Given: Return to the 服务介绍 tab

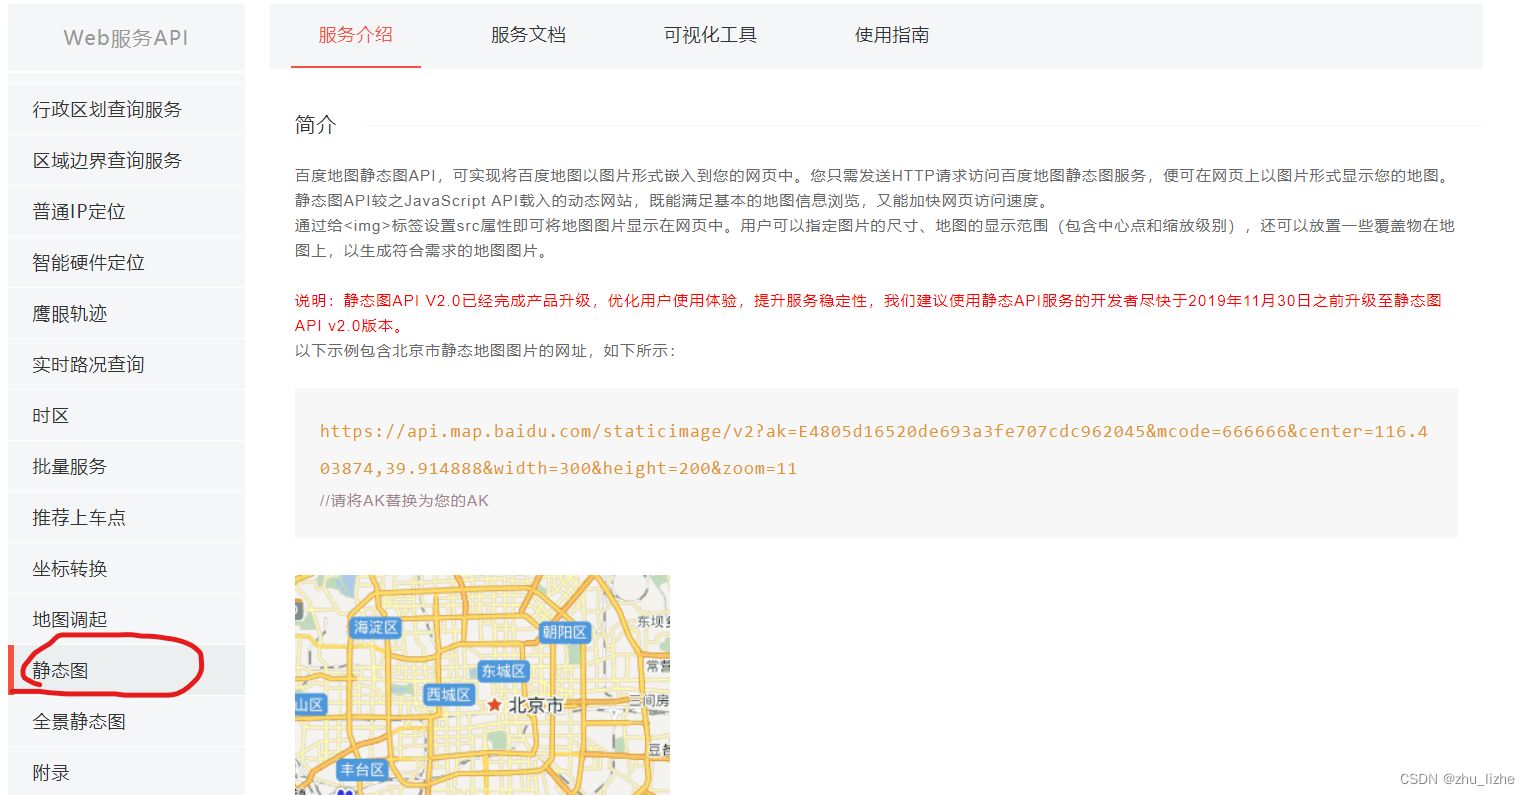Looking at the screenshot, I should (x=355, y=34).
